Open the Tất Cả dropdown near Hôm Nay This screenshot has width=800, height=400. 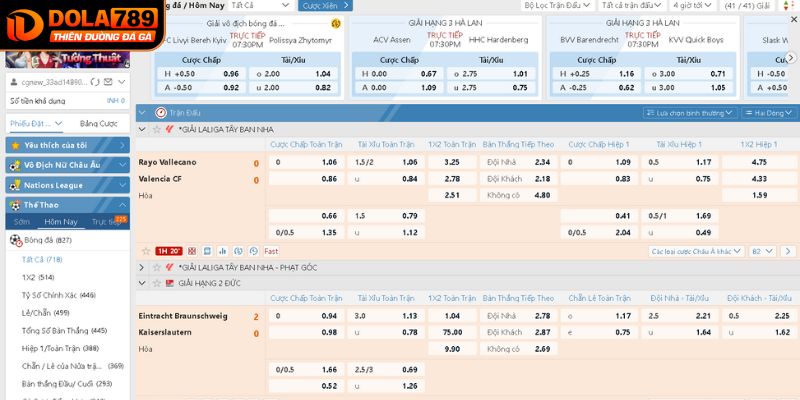click(260, 6)
